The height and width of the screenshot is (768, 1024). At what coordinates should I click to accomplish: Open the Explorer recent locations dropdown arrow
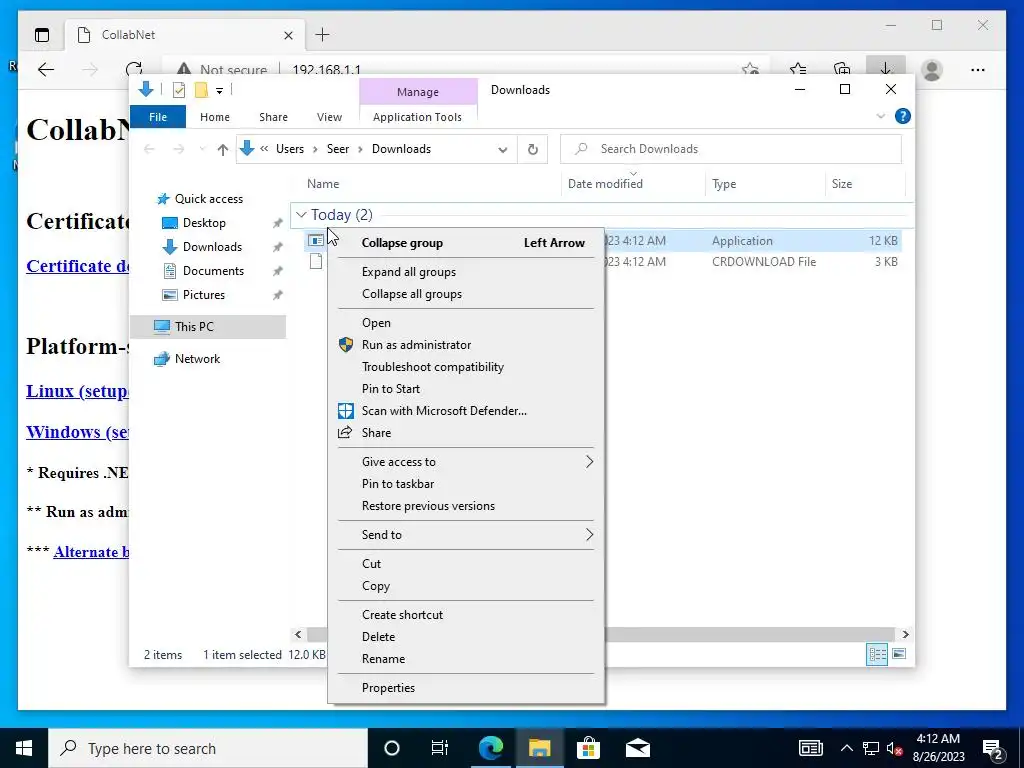(202, 150)
